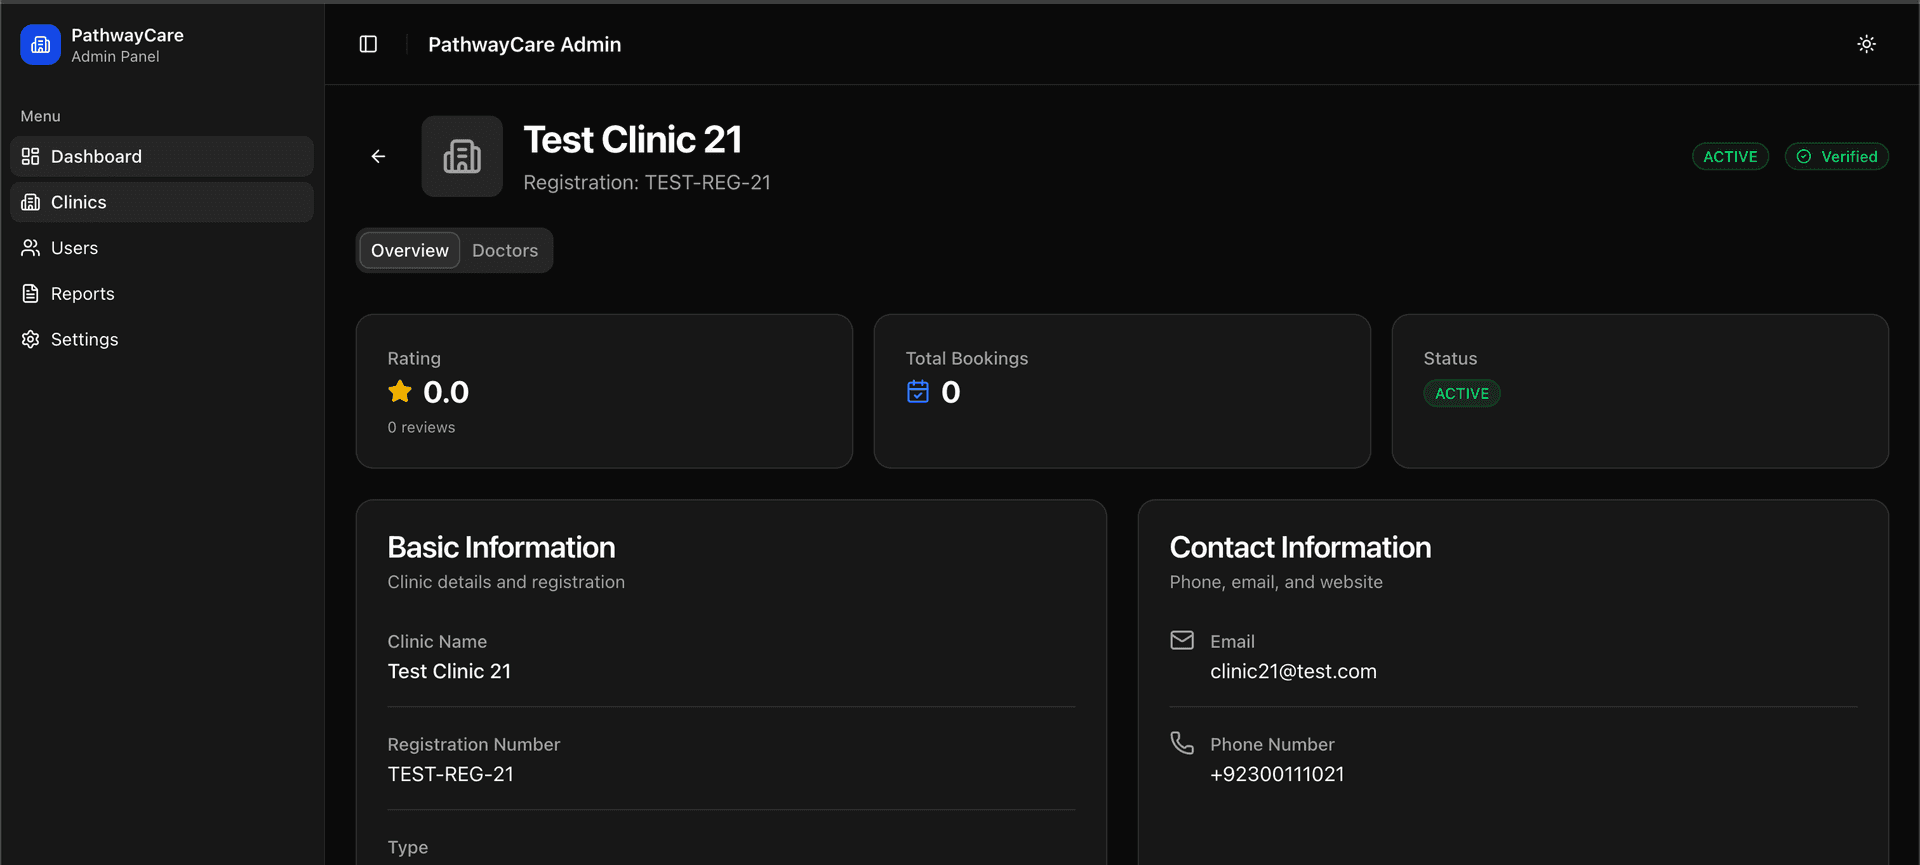Screen dimensions: 1920x865
Task: Click the PathwayCare Admin title
Action: pos(525,44)
